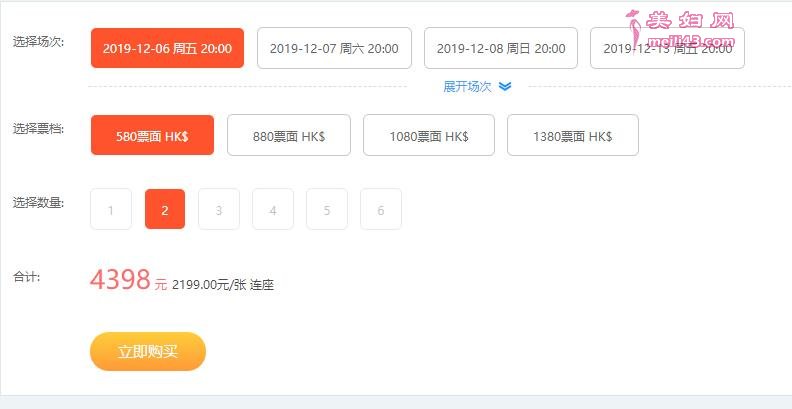792x409 pixels.
Task: Choose quantity 4 tickets
Action: pyautogui.click(x=273, y=209)
